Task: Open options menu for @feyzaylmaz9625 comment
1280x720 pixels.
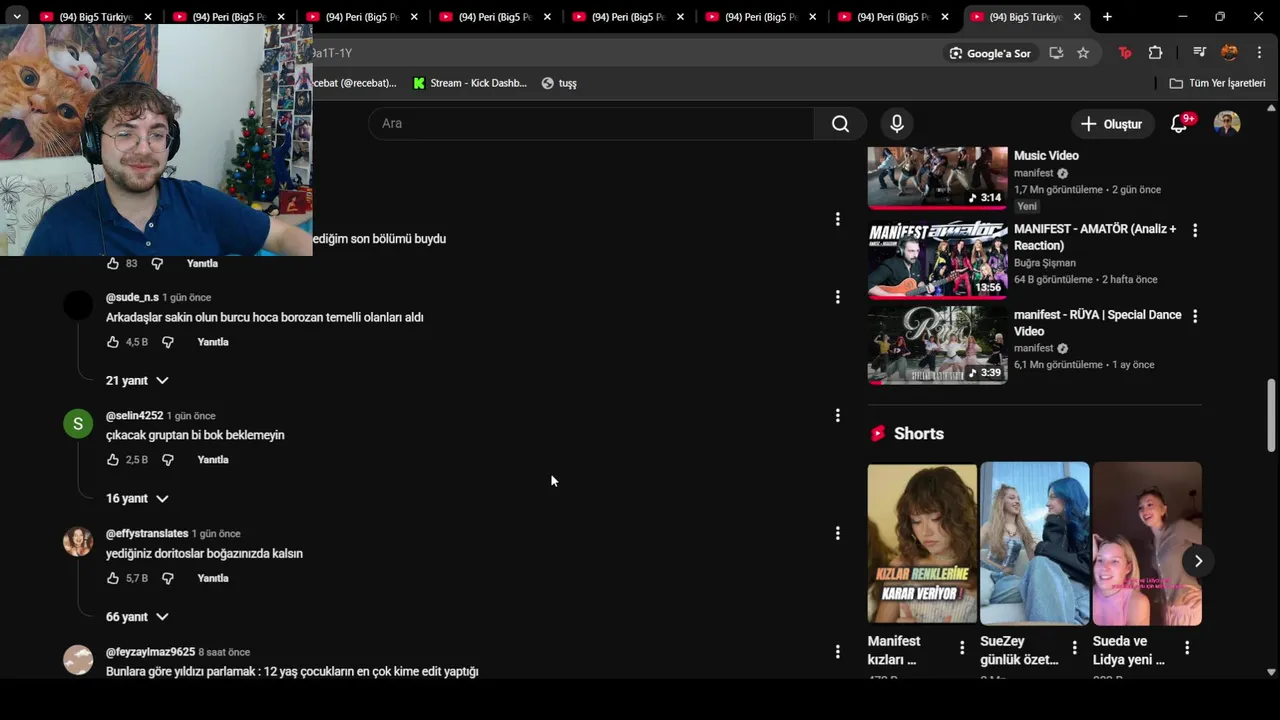Action: click(838, 651)
